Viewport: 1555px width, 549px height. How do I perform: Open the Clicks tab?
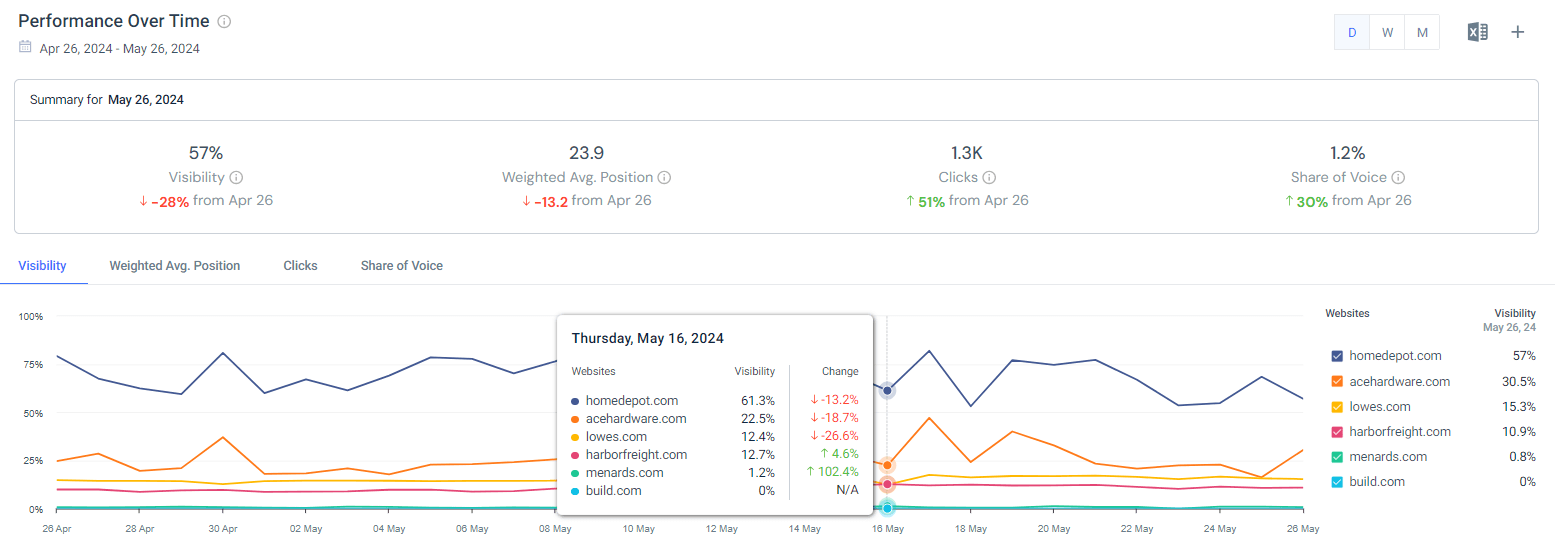point(300,266)
